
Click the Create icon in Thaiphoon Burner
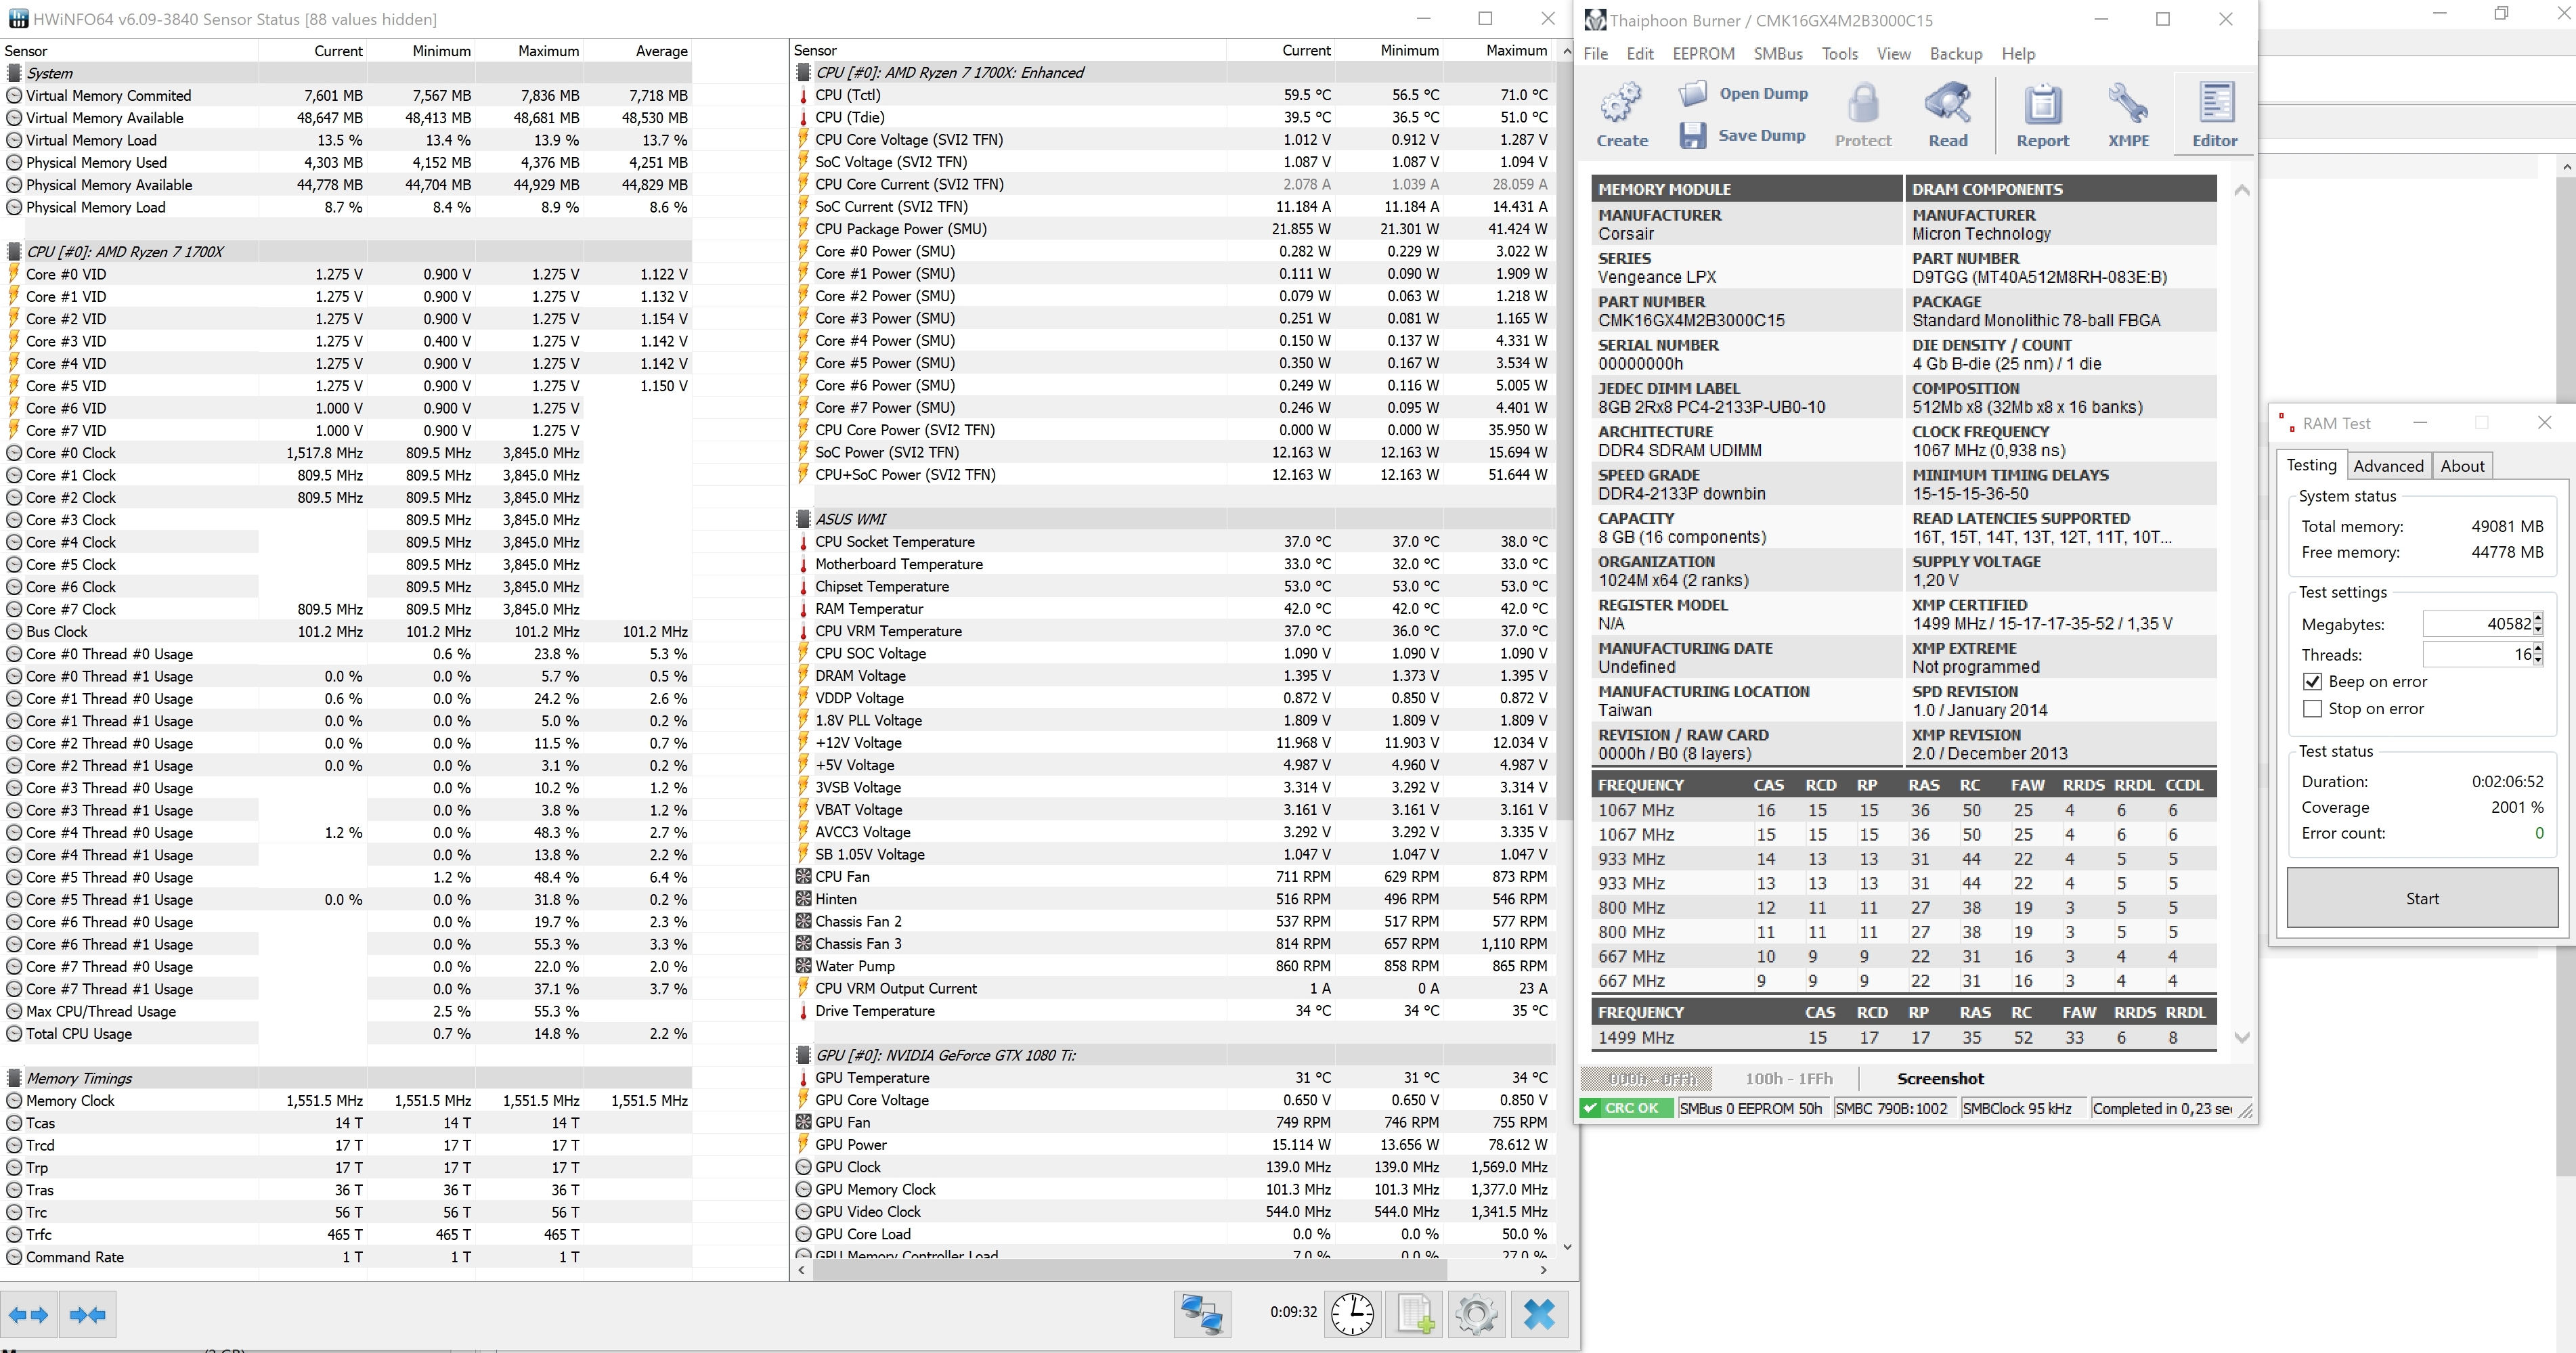[x=1621, y=105]
